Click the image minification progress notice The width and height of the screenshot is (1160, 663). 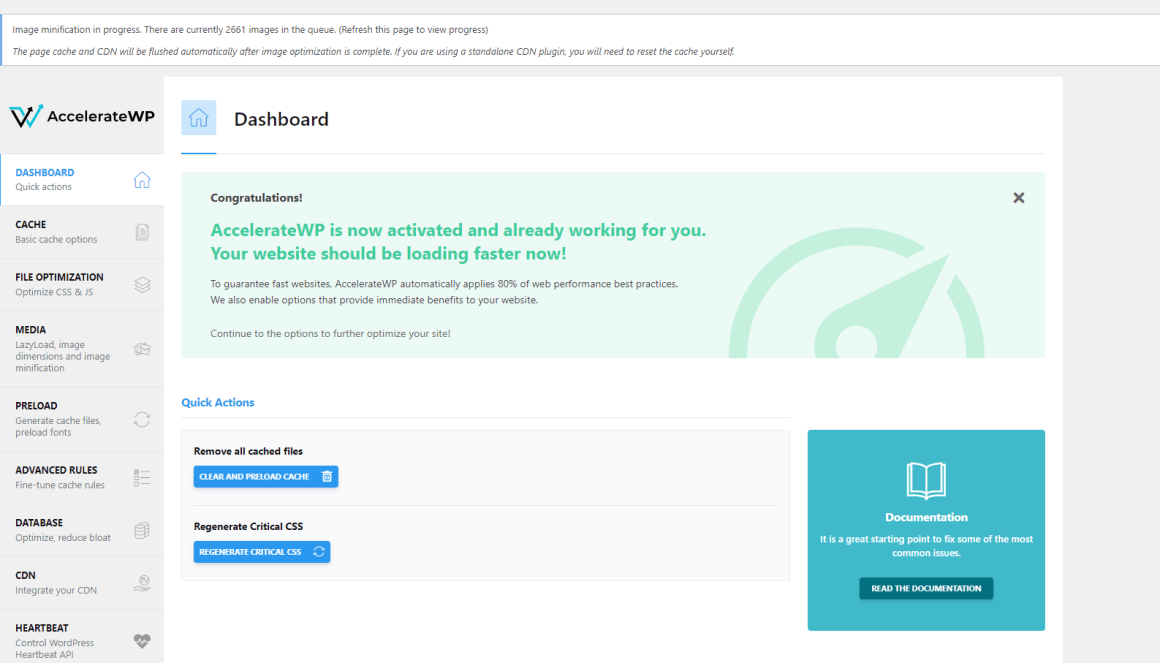[x=250, y=30]
